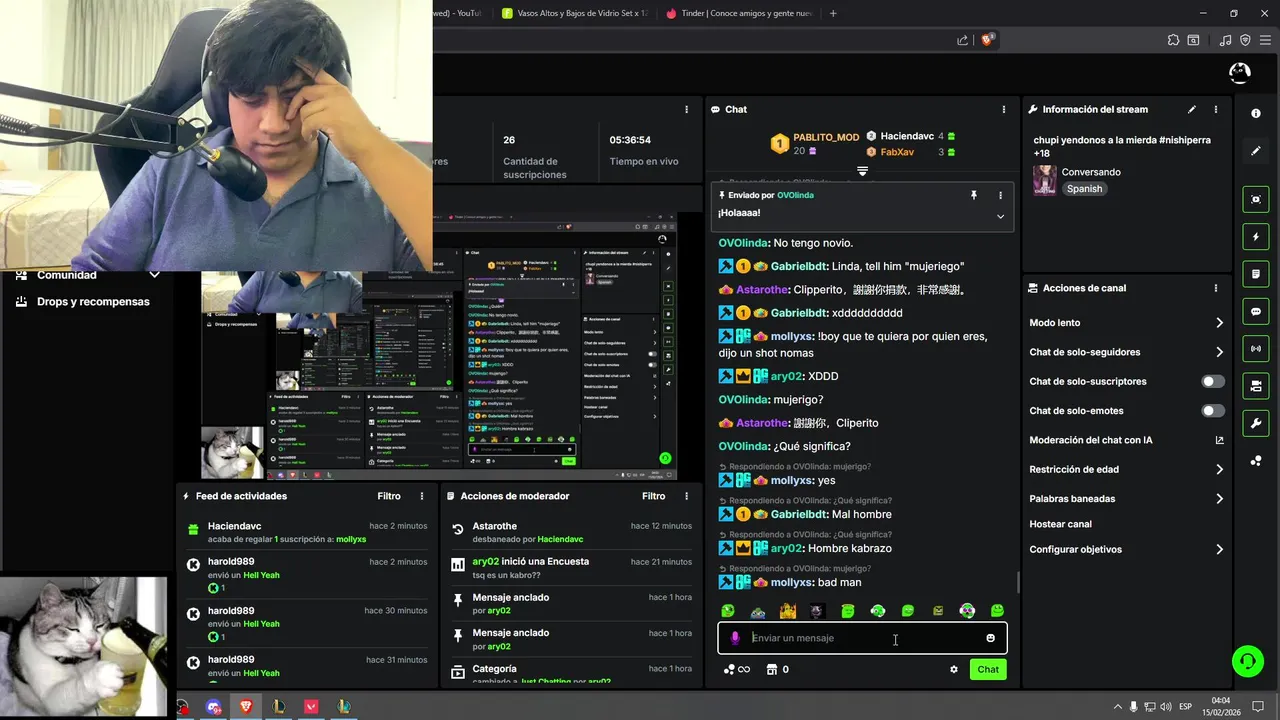Open Acciones de canal panel options menu
Viewport: 1280px width, 720px height.
coord(1216,288)
